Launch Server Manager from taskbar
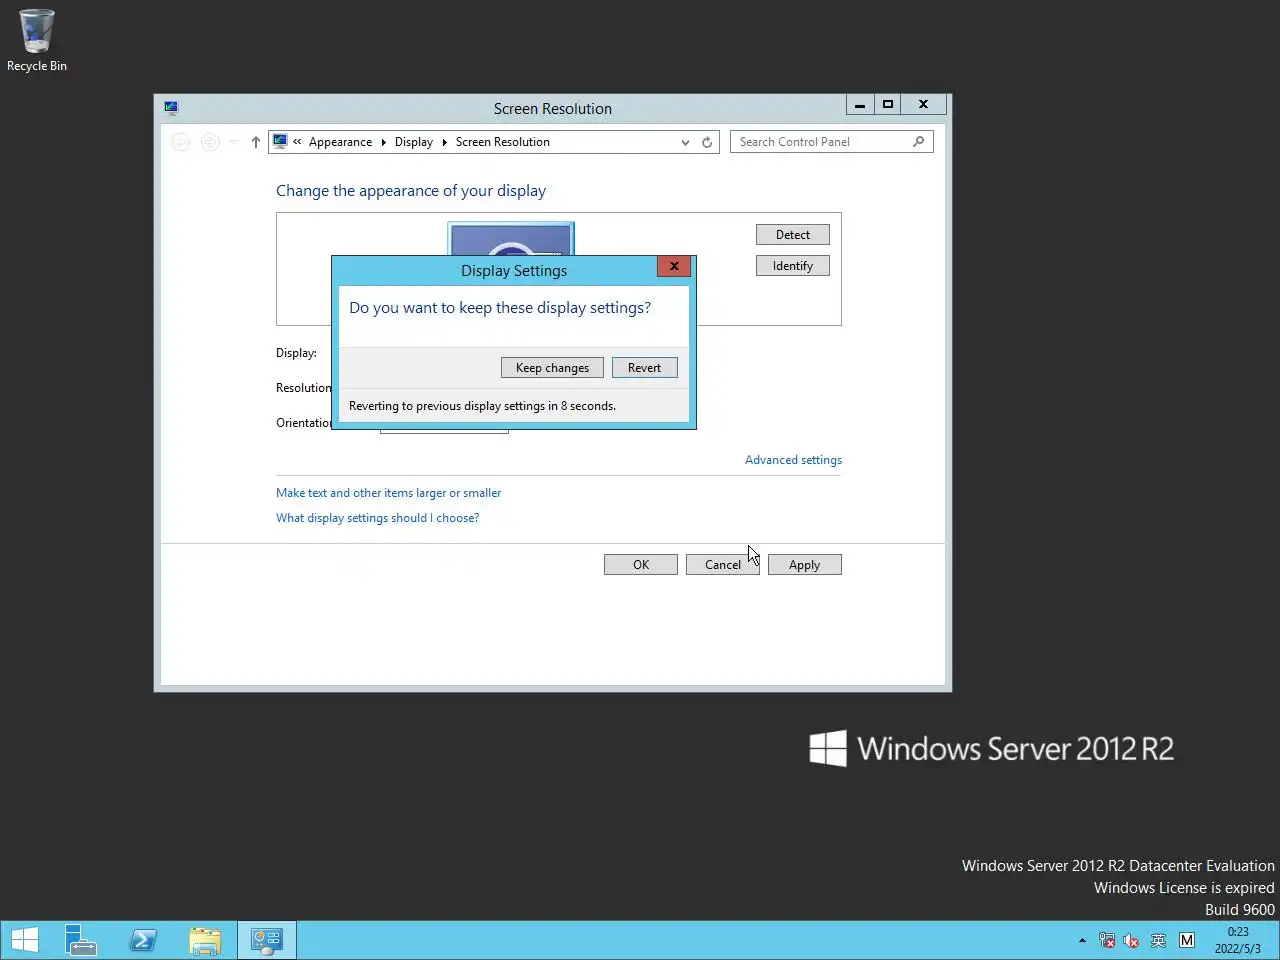1280x960 pixels. [81, 940]
